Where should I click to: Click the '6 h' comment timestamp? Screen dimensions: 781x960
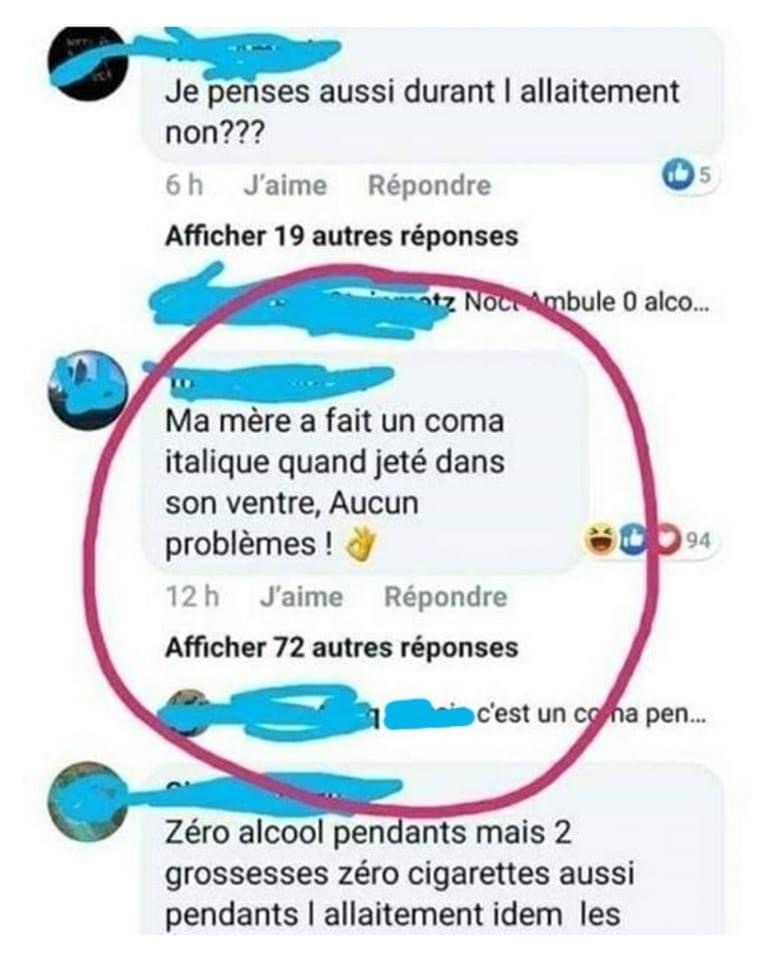[184, 186]
